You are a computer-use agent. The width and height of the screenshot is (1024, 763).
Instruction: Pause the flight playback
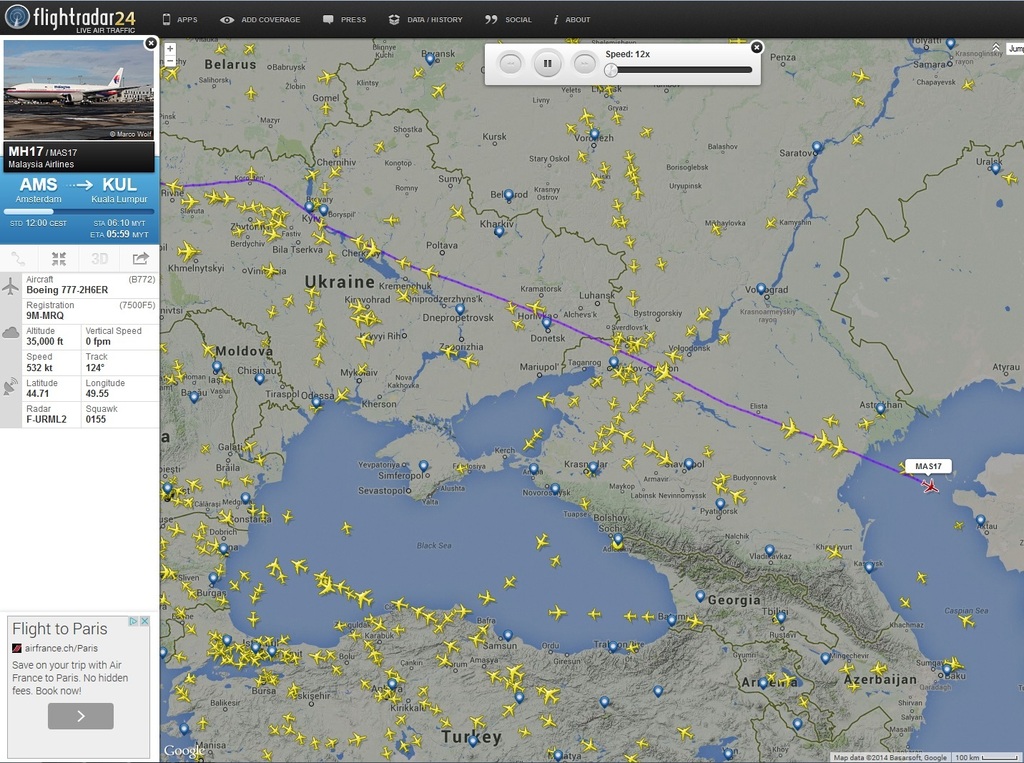pyautogui.click(x=547, y=63)
